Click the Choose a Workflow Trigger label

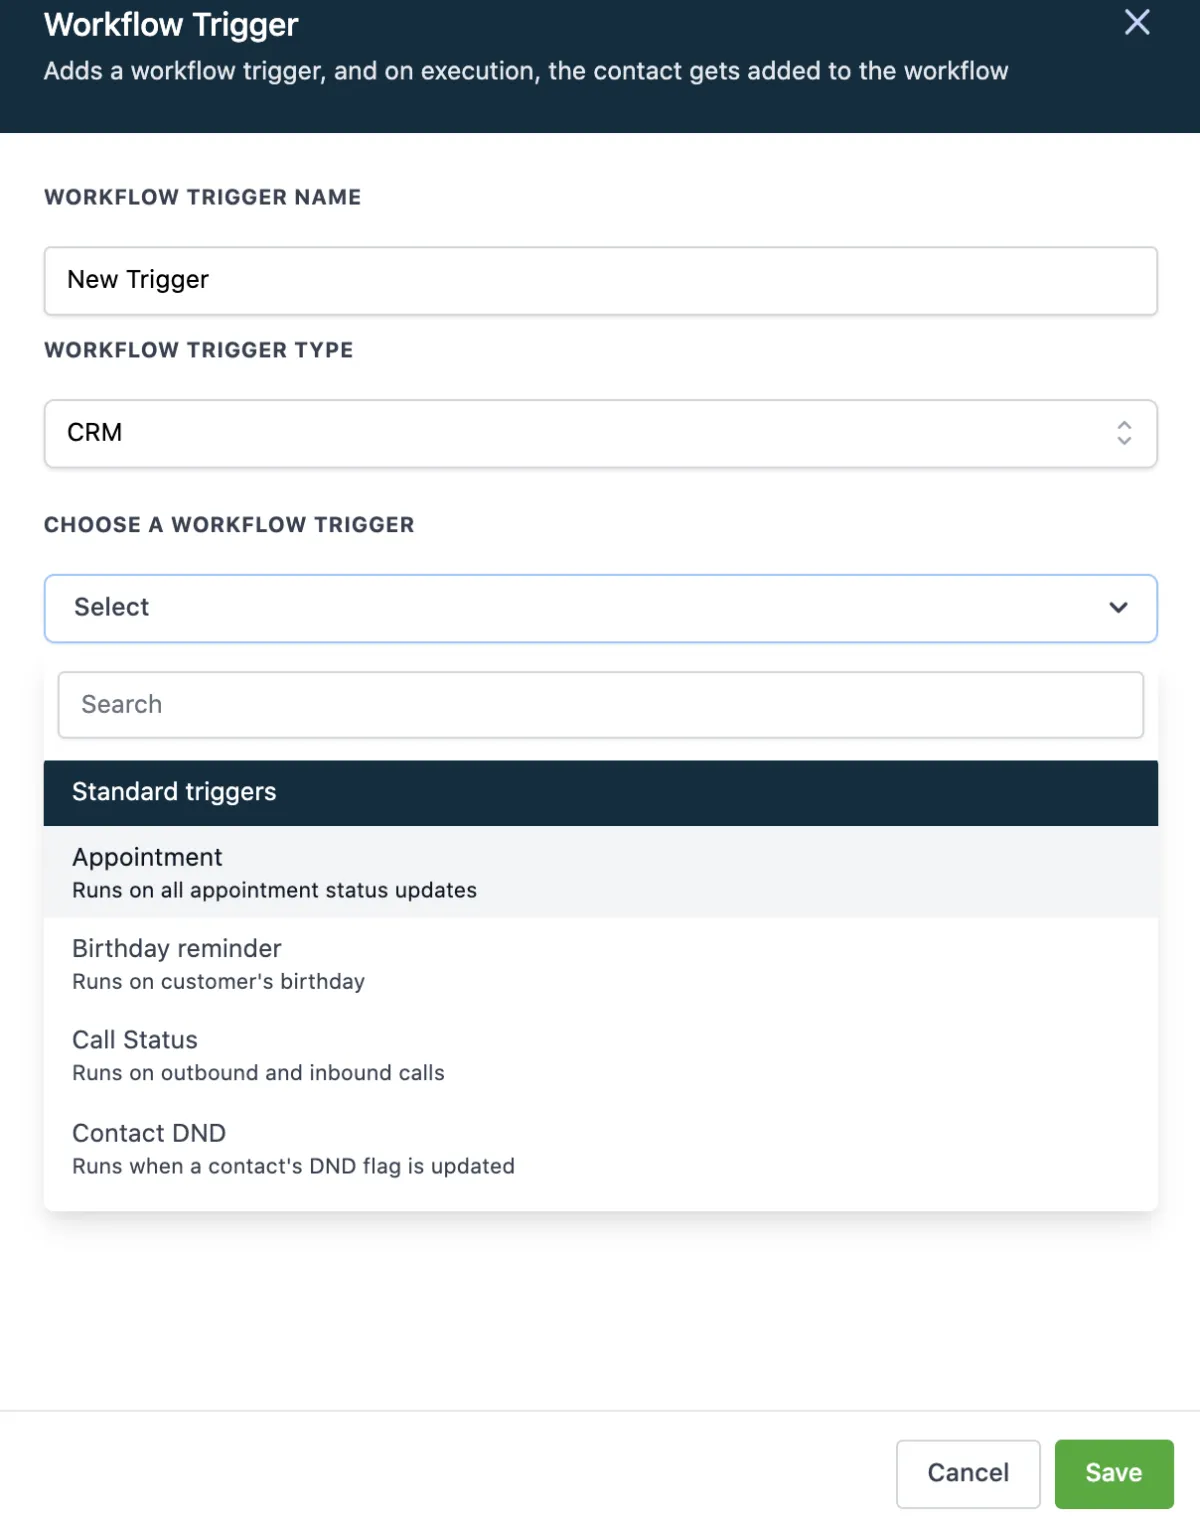point(229,525)
